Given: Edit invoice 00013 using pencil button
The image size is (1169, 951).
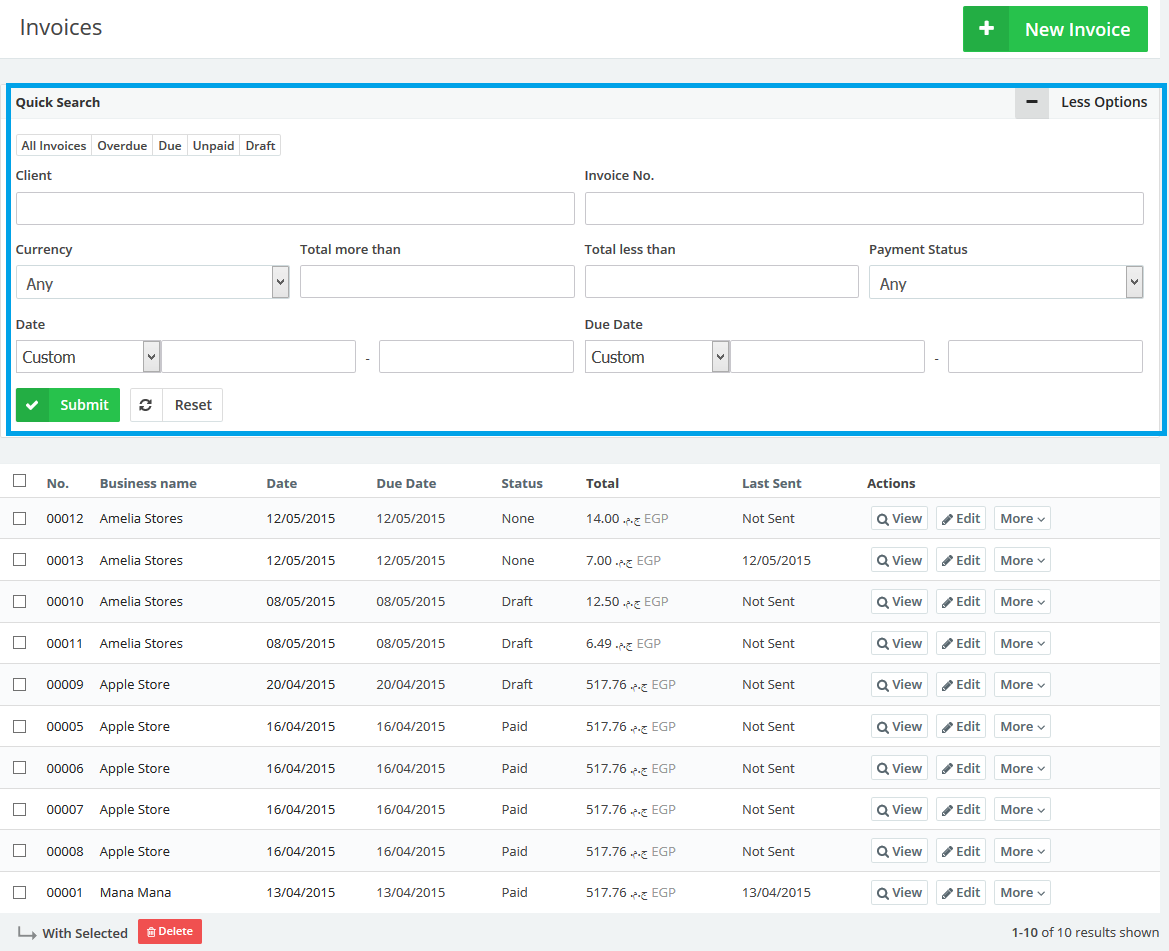Looking at the screenshot, I should 960,560.
